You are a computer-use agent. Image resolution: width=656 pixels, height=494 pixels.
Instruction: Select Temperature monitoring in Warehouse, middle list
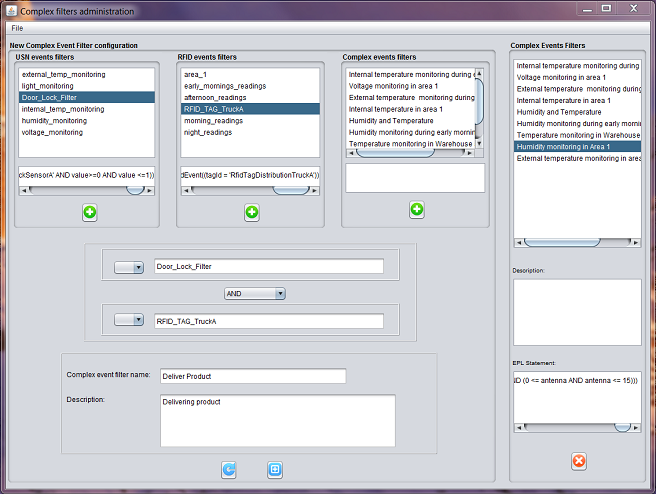[411, 143]
